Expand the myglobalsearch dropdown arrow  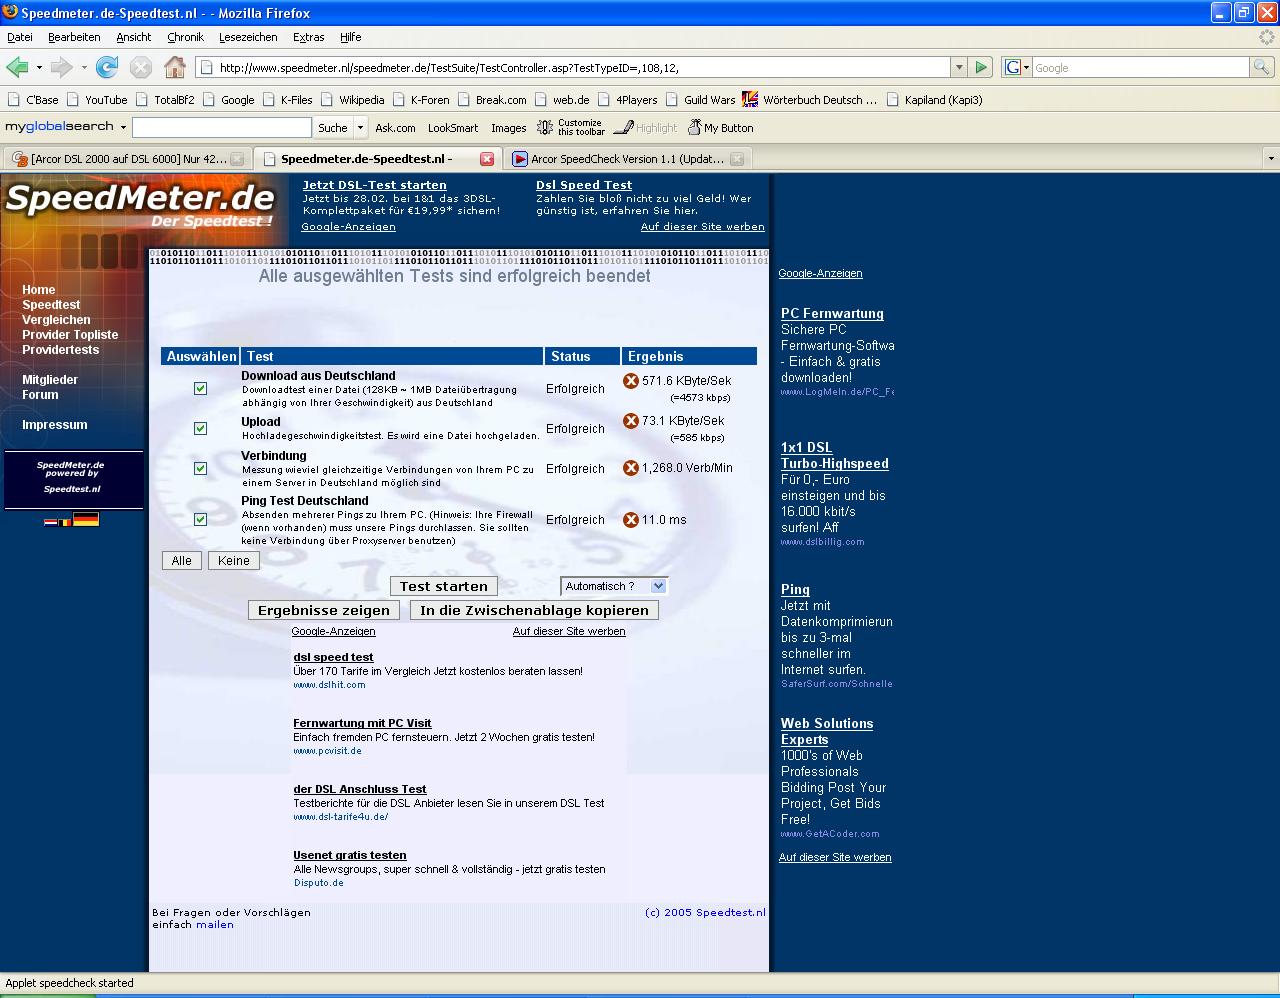coord(123,127)
